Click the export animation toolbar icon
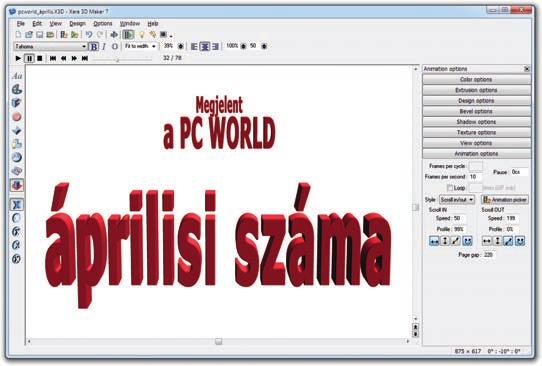 tap(64, 35)
